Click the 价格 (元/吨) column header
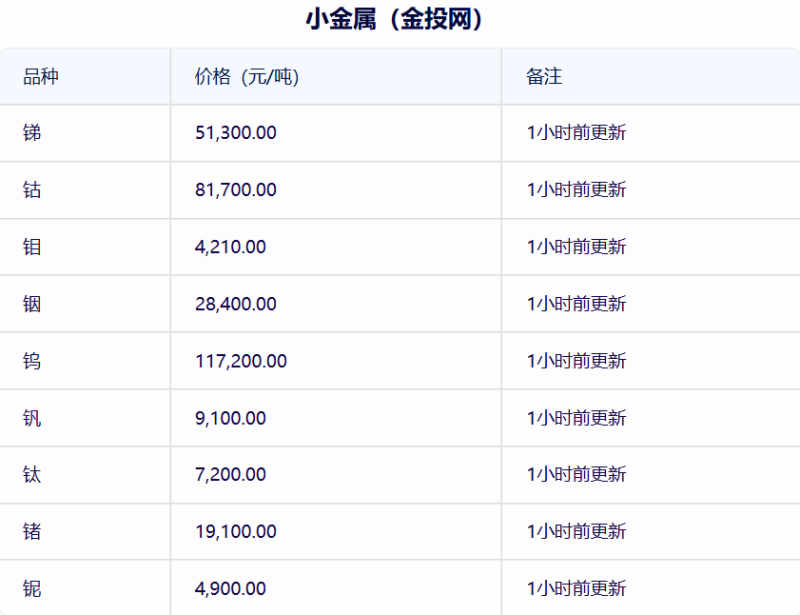 (x=247, y=77)
